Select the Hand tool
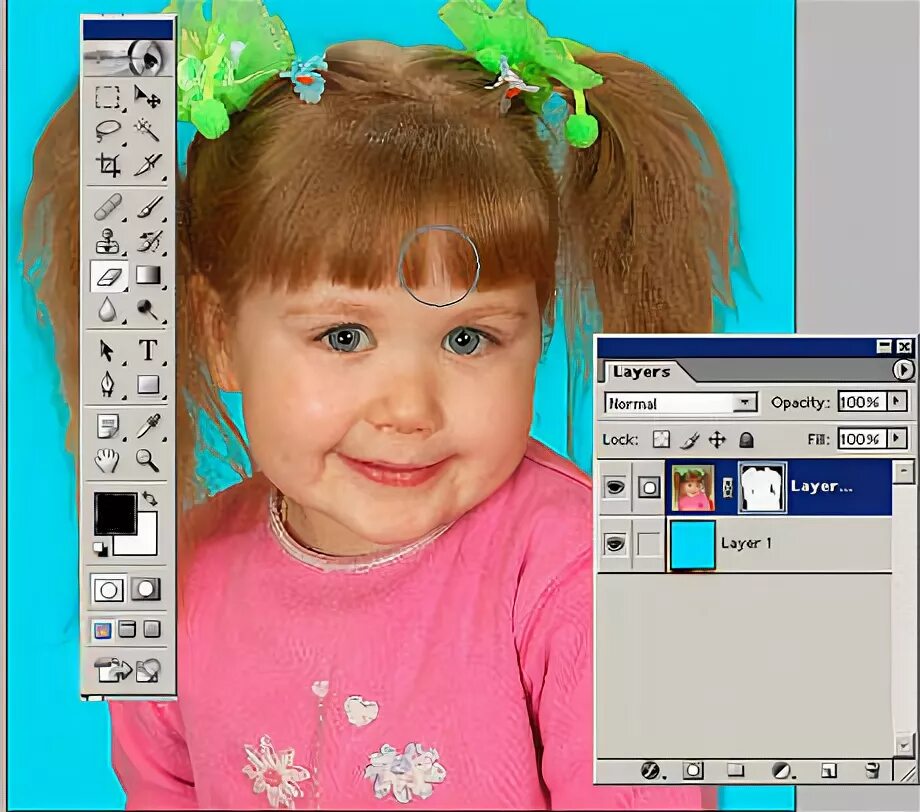 (x=108, y=461)
